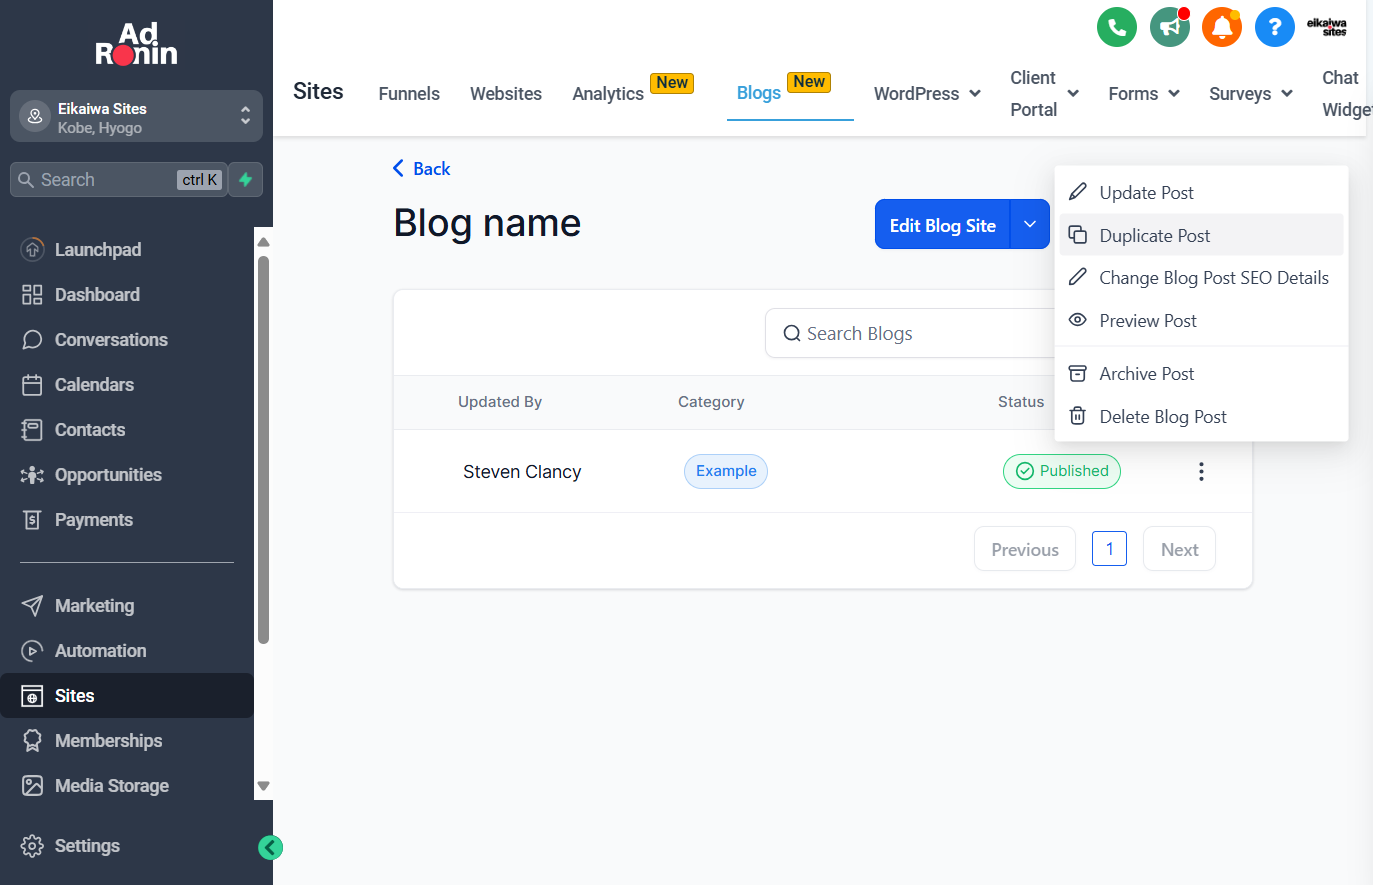Image resolution: width=1373 pixels, height=885 pixels.
Task: Open Marketing in the sidebar
Action: pos(94,606)
